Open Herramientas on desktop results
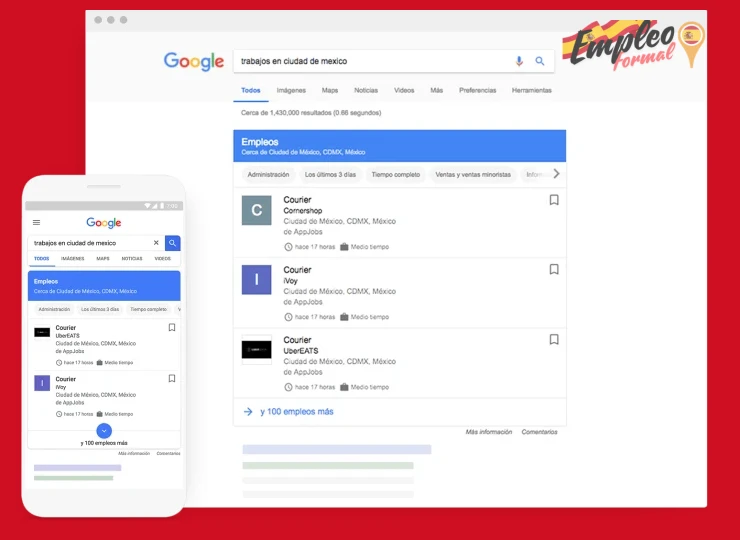Screen dimensions: 740x540 (x=532, y=90)
